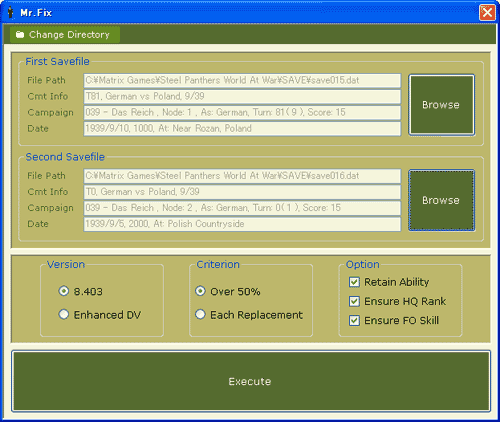Click the First Savefile Cmt Info field
Screen dimensions: 500x422
[242, 96]
